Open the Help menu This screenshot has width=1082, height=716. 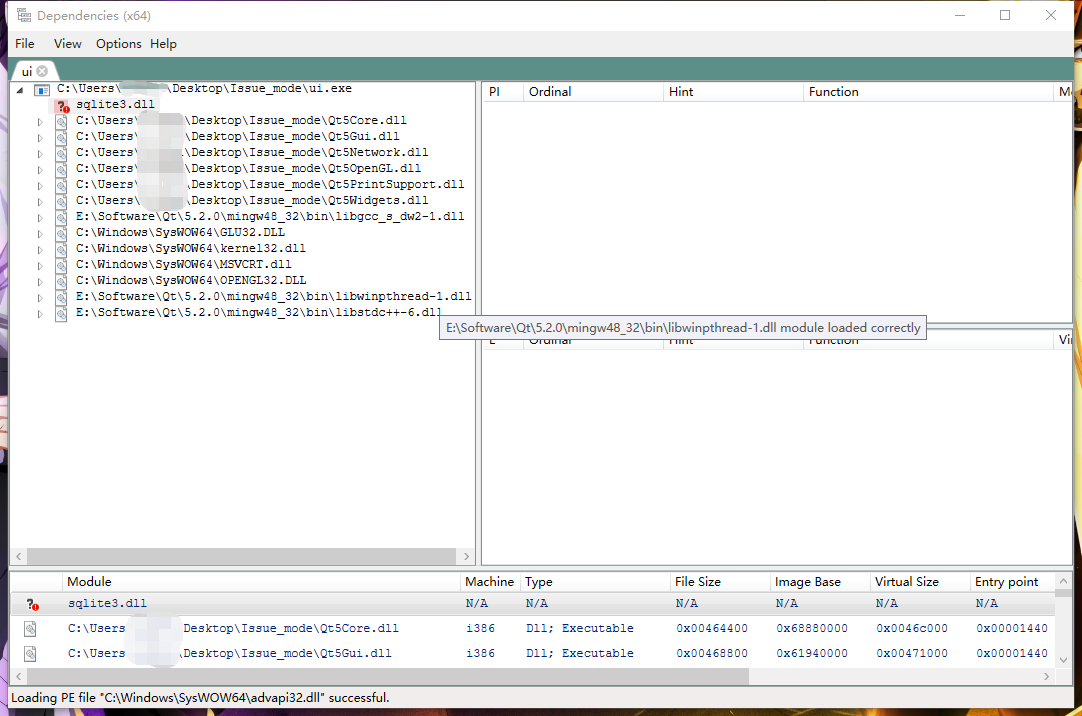coord(163,44)
